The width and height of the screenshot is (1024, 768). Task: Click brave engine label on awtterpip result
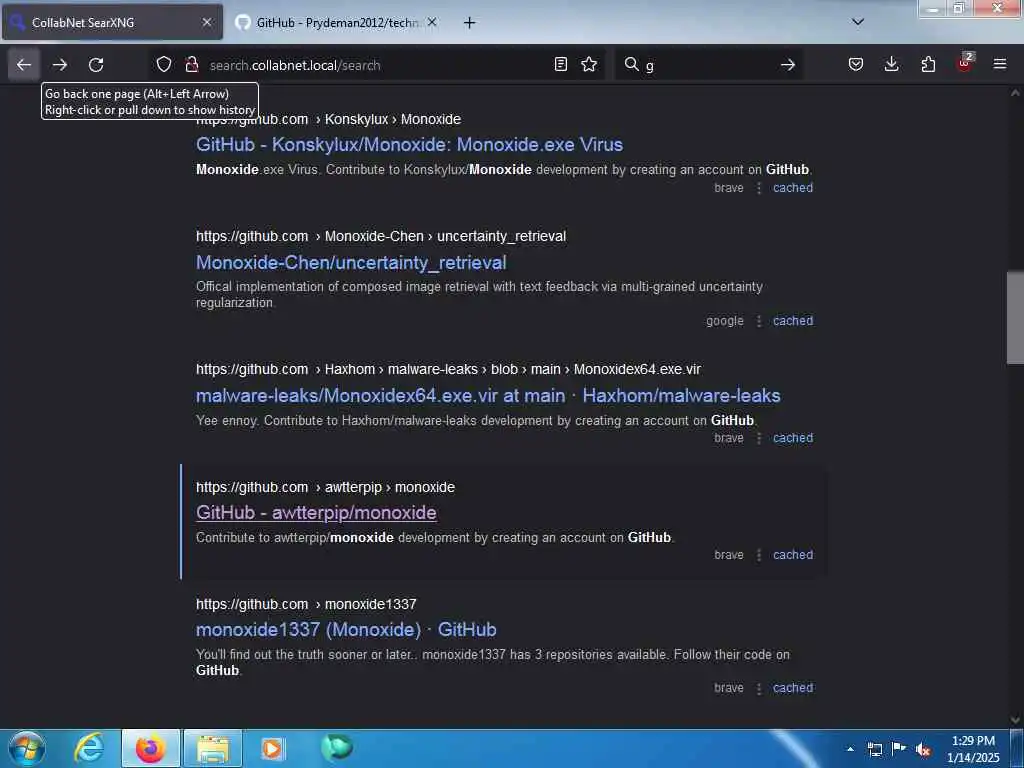(x=729, y=555)
